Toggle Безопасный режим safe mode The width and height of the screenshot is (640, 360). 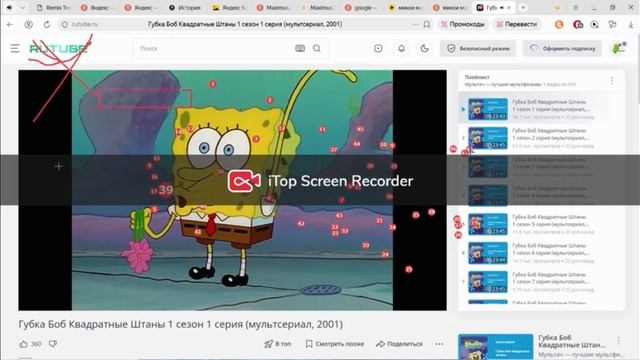tap(478, 49)
